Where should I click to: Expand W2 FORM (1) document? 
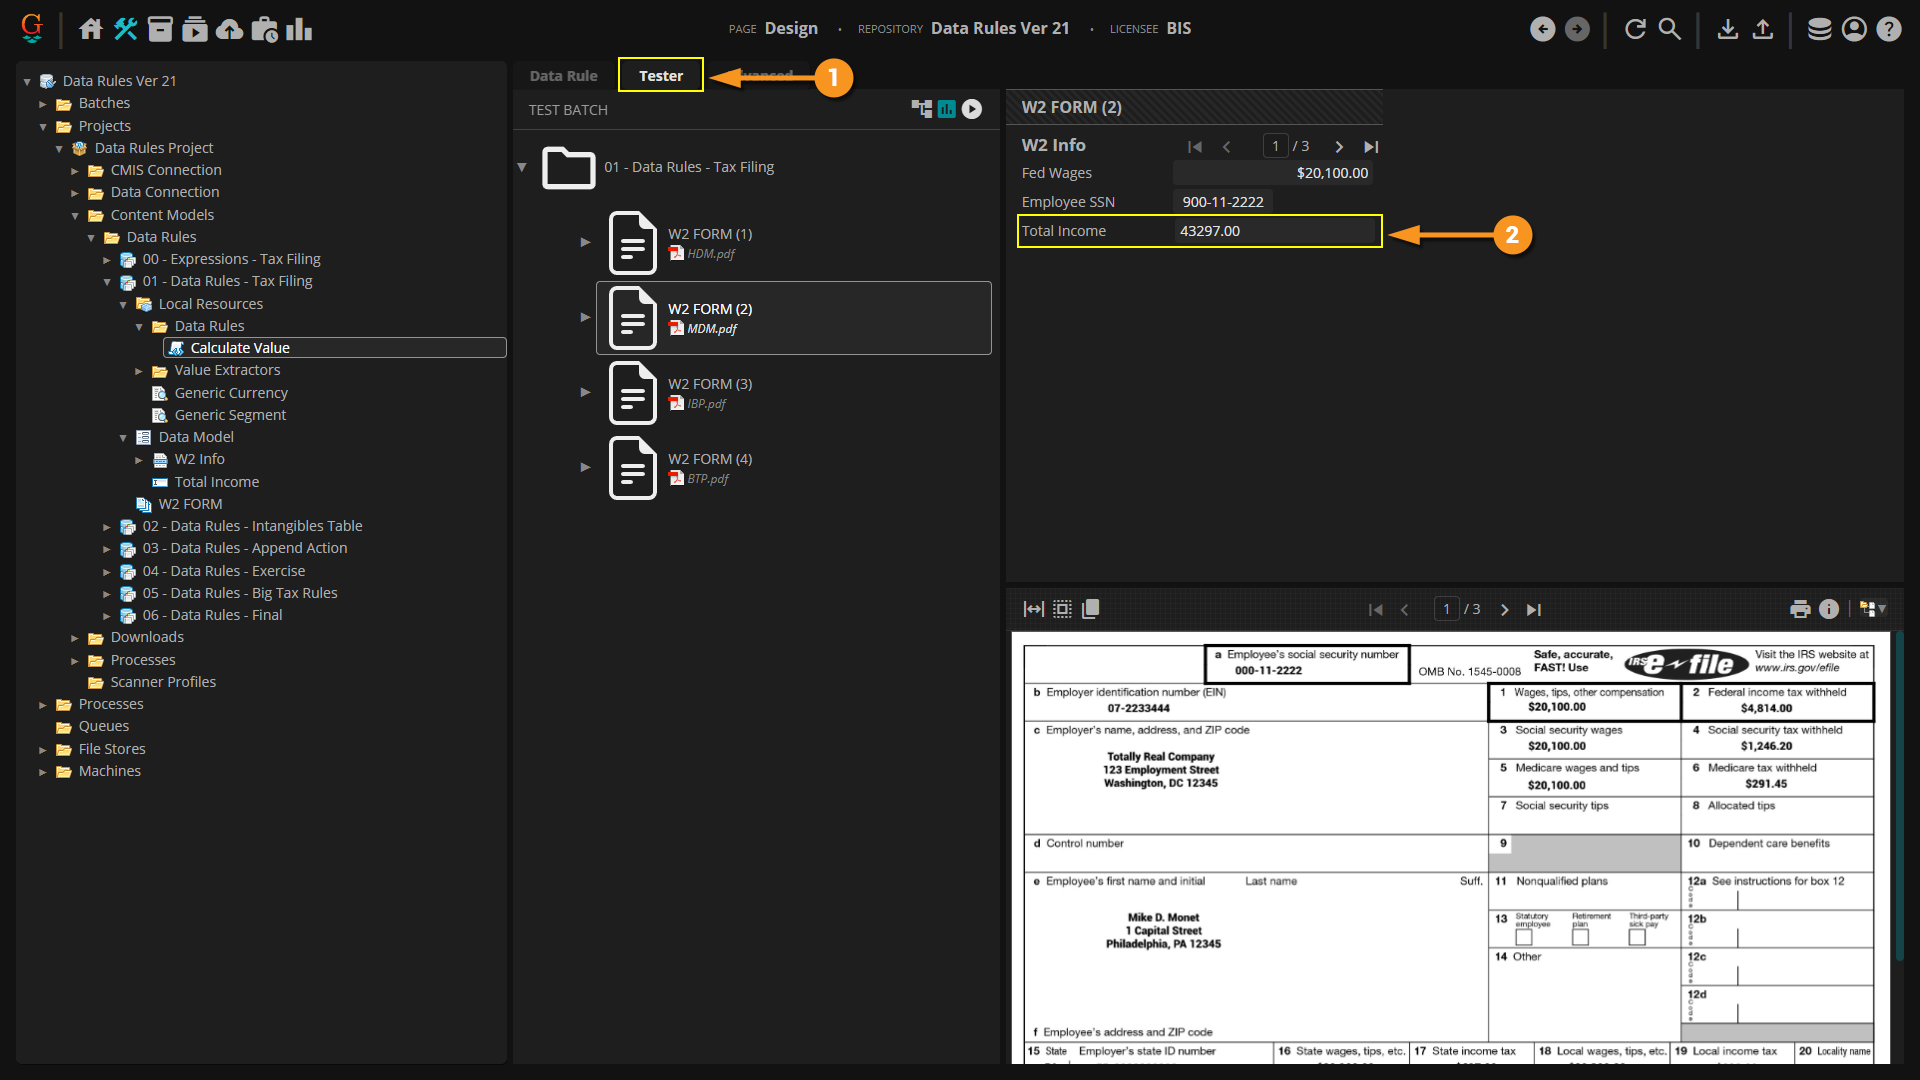coord(585,242)
